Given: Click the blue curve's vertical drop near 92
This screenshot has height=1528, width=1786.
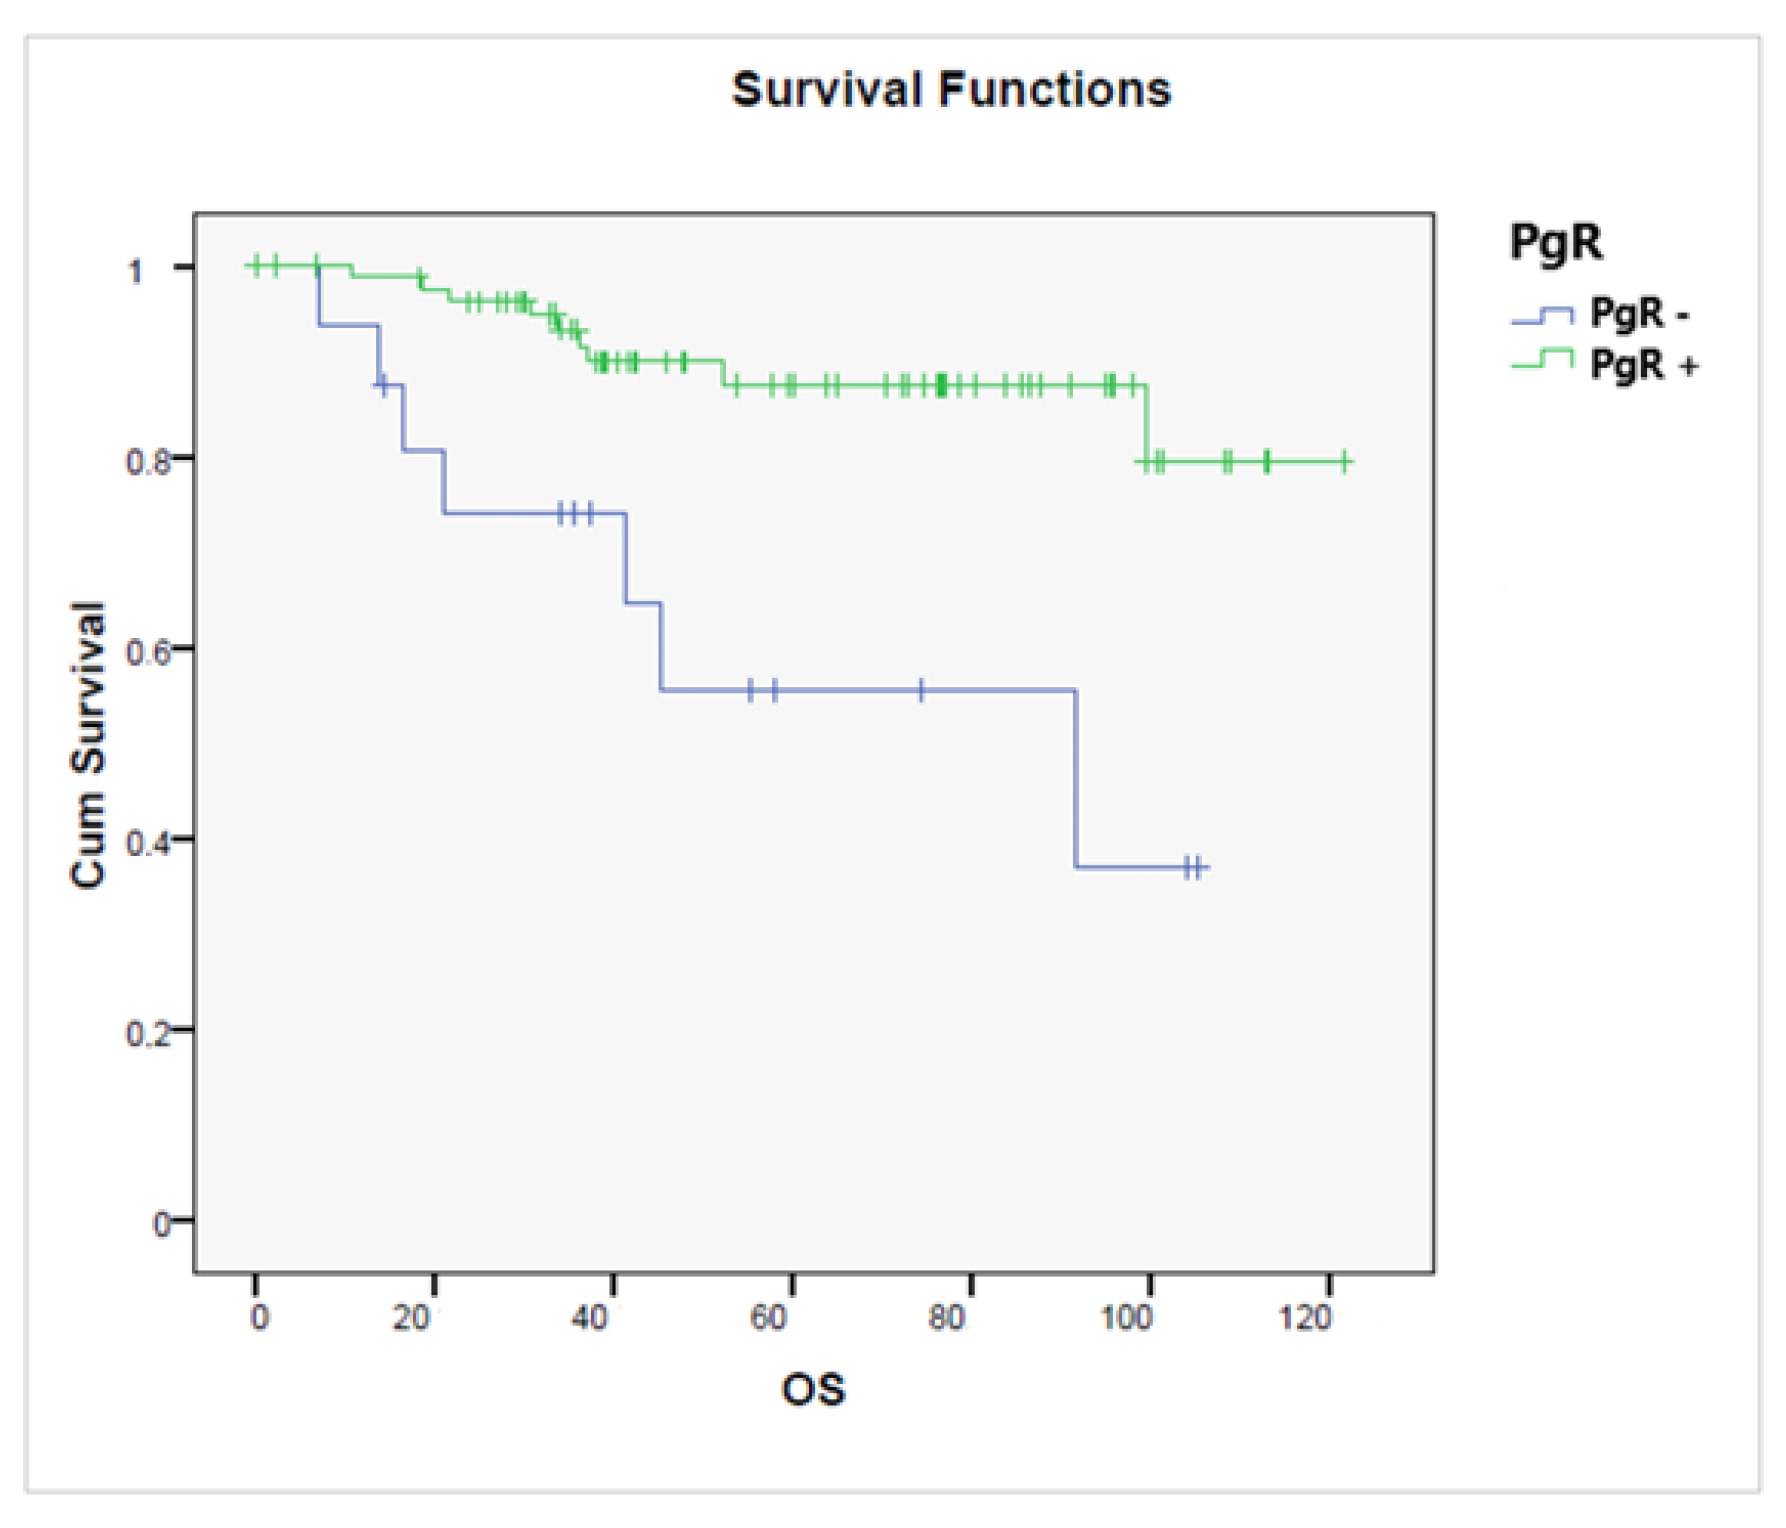Looking at the screenshot, I should (1076, 780).
